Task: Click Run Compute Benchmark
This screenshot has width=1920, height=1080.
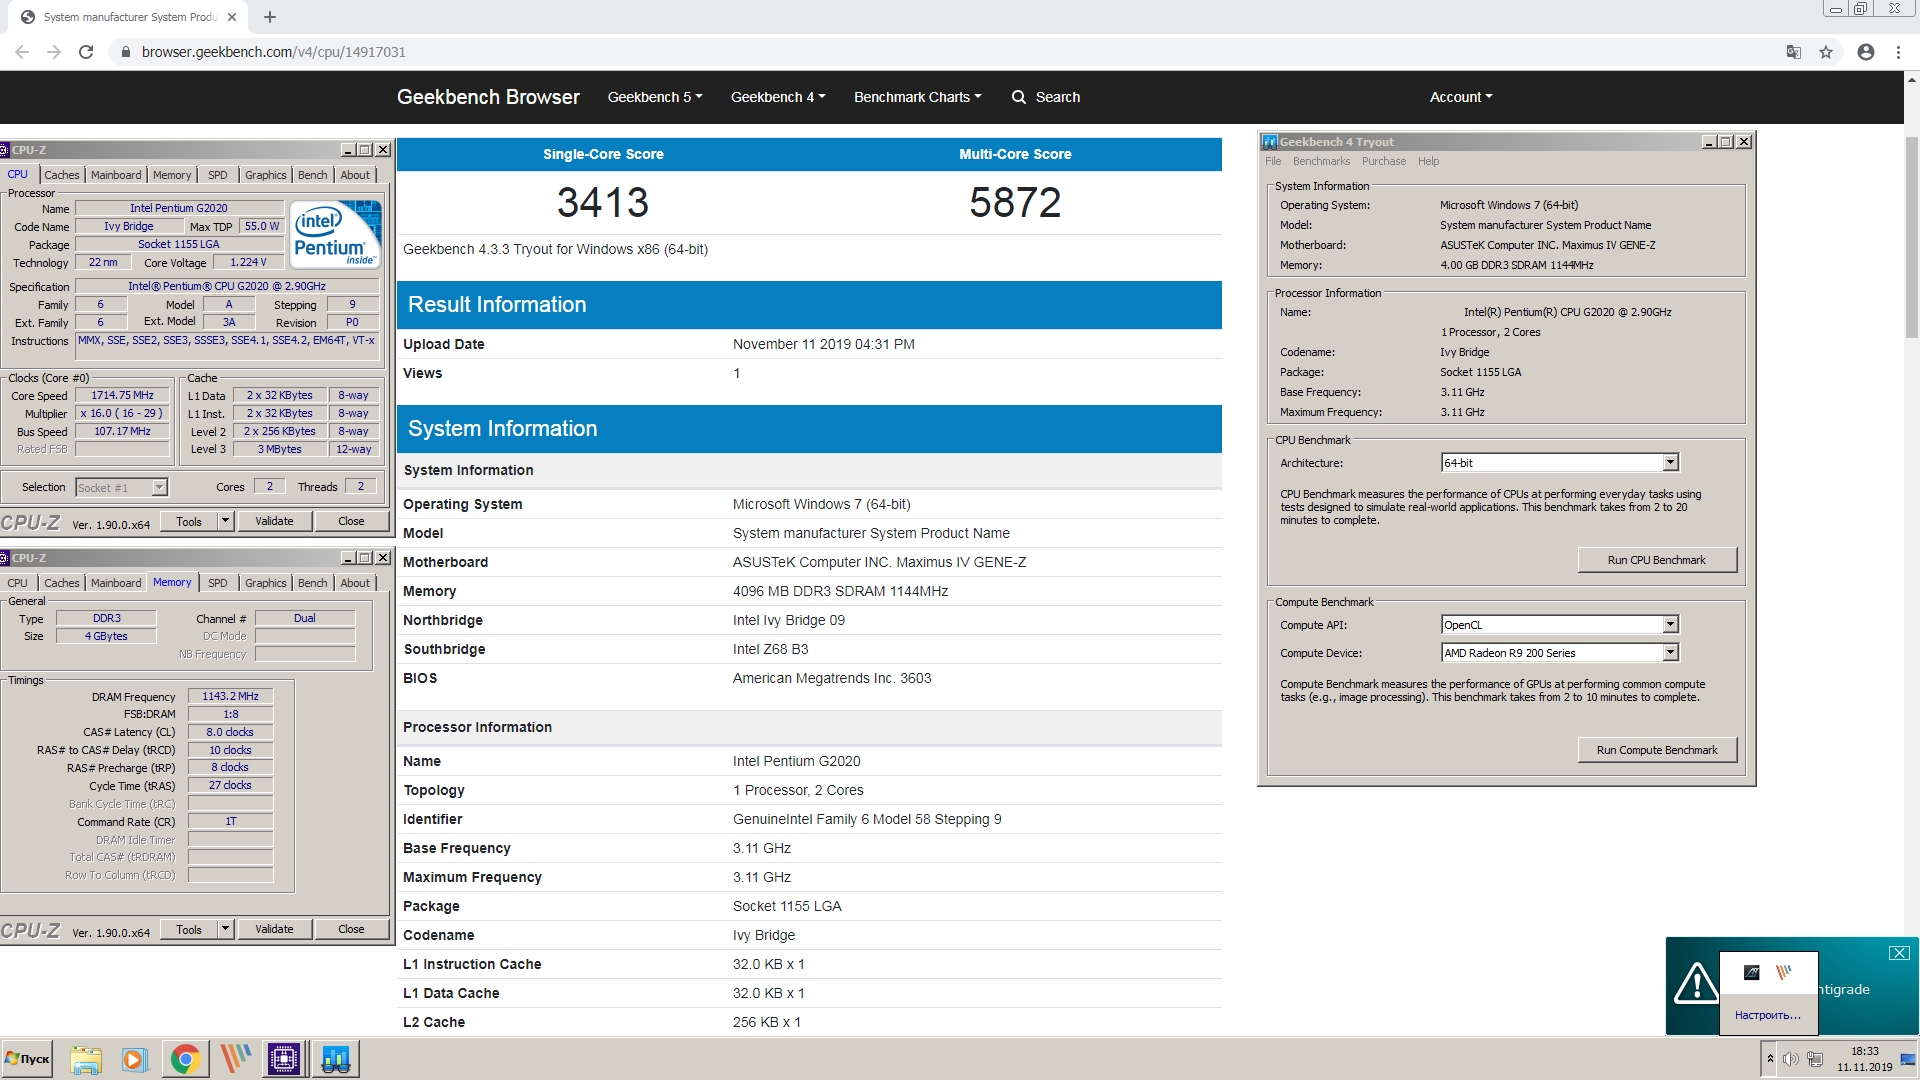Action: coord(1656,750)
